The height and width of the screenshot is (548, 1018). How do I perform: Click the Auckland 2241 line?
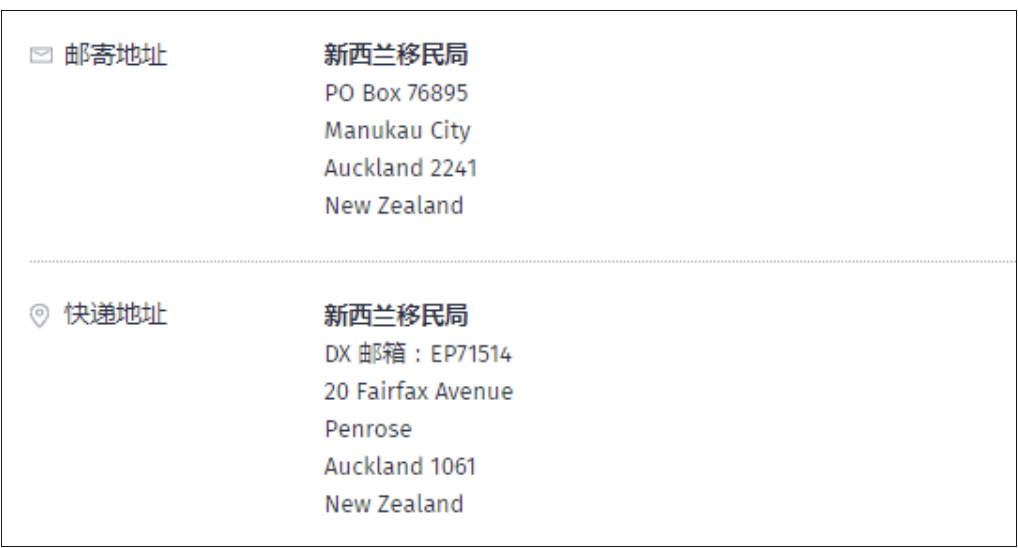[401, 168]
